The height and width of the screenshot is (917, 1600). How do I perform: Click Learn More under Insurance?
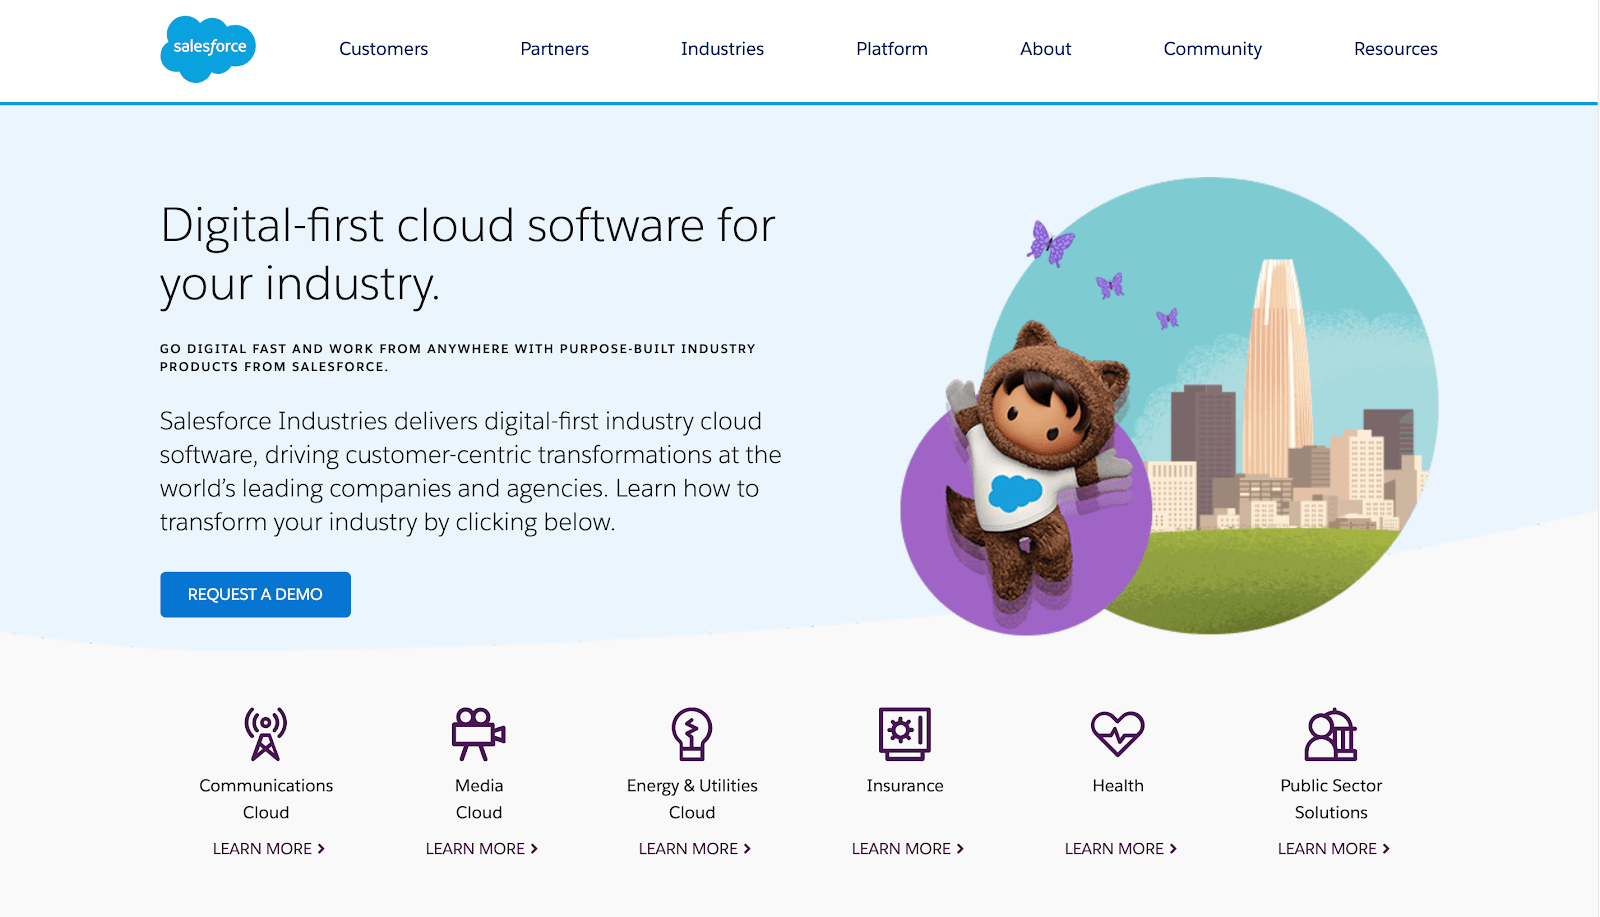907,848
